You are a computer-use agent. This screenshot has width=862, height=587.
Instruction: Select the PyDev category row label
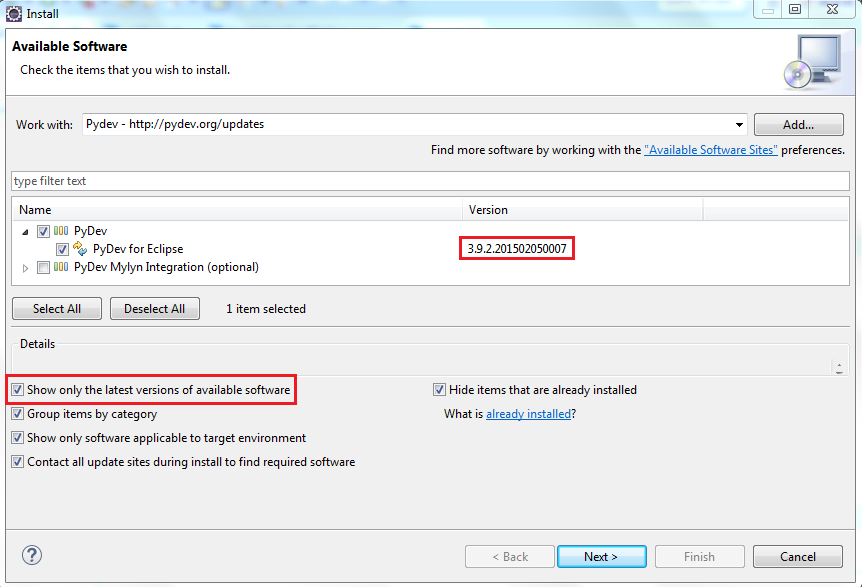click(91, 231)
